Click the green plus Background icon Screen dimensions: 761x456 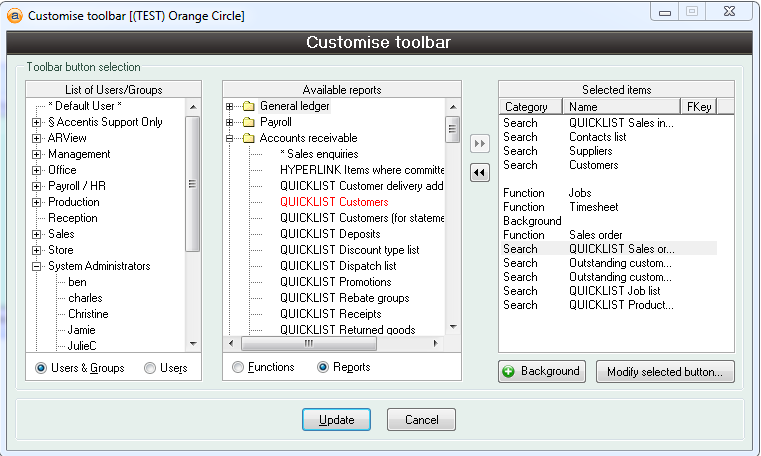[x=509, y=371]
